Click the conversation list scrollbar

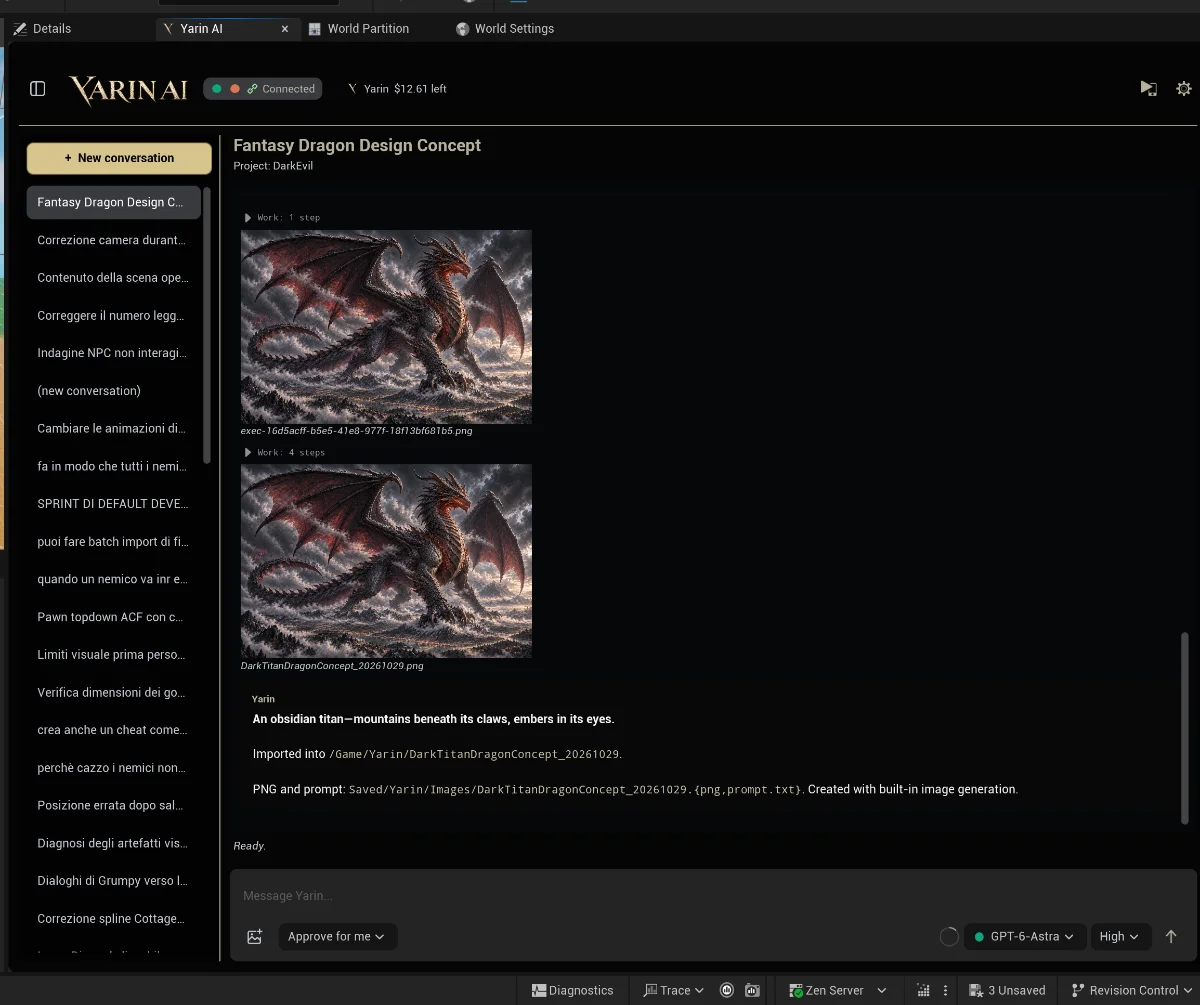coord(207,325)
